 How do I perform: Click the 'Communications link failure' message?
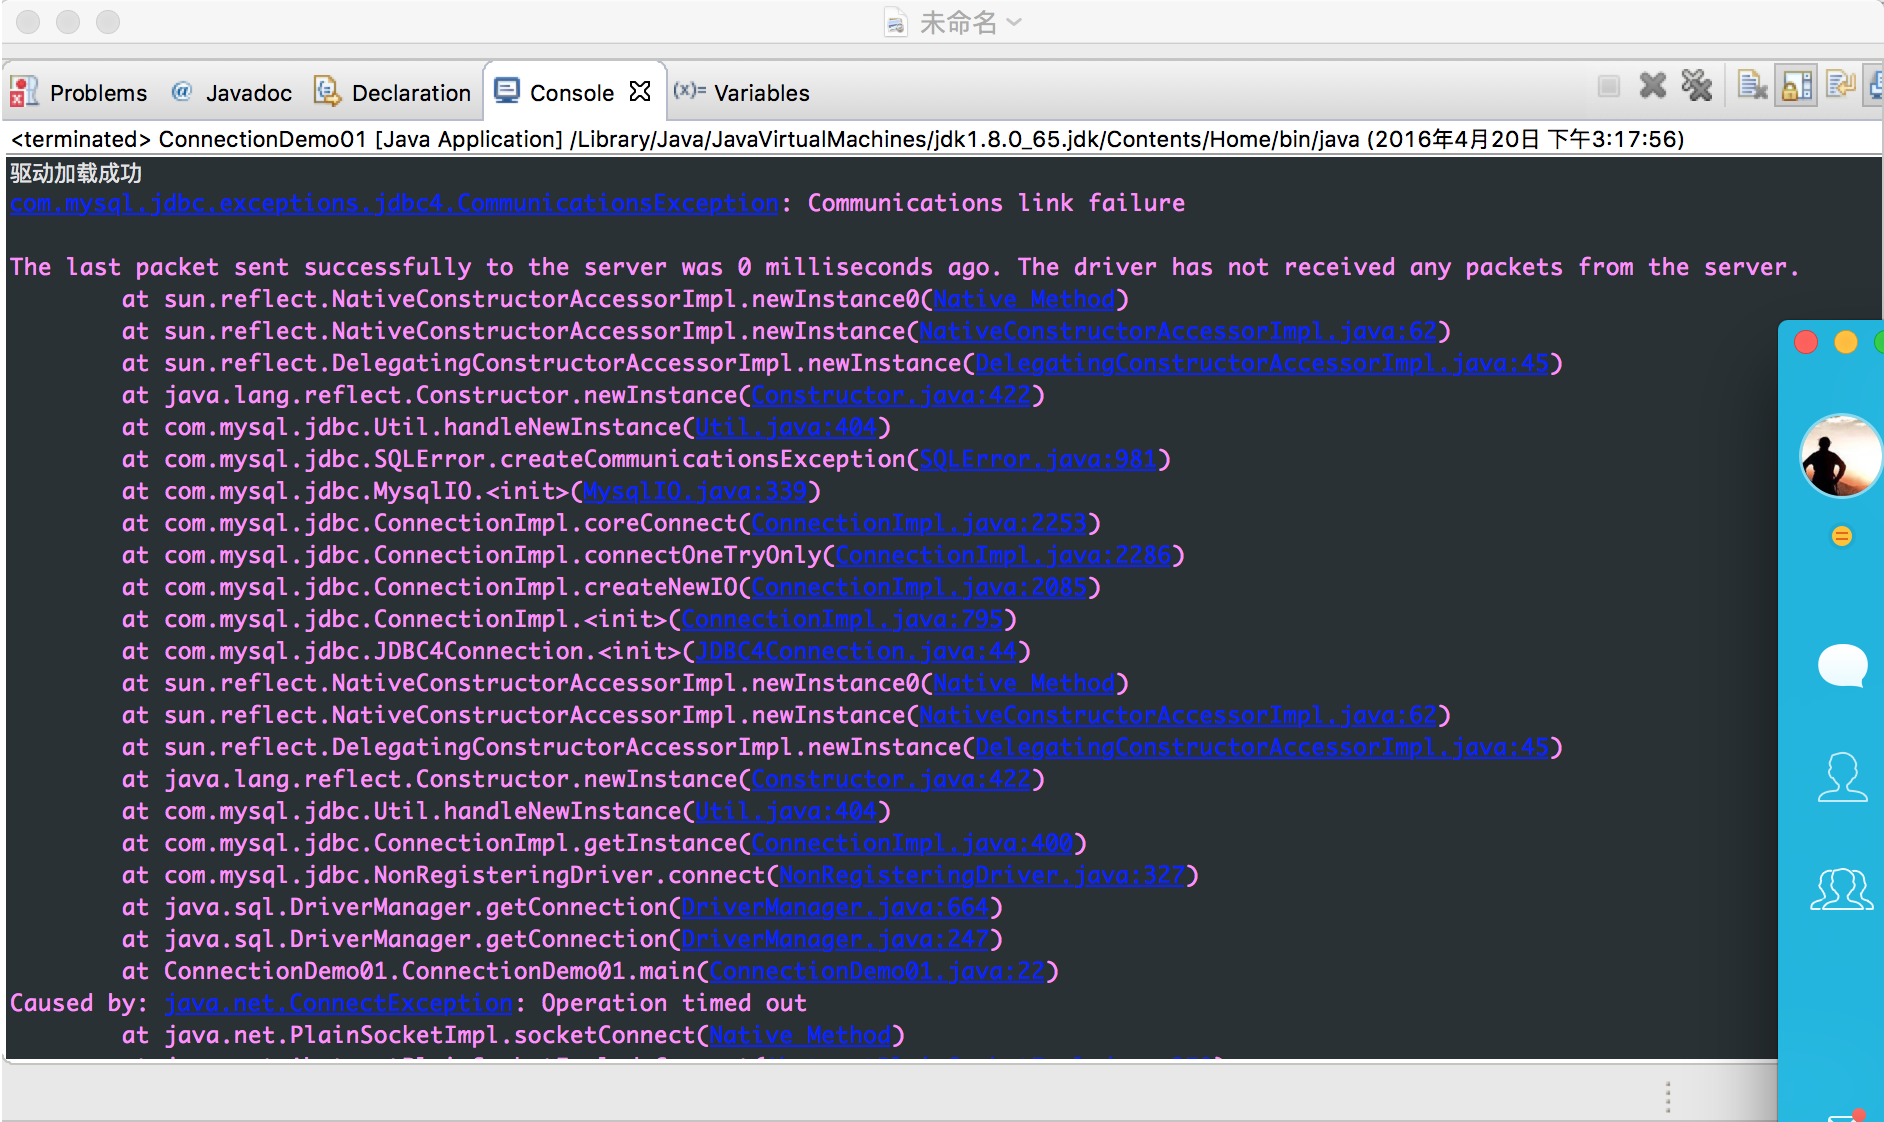click(x=996, y=204)
